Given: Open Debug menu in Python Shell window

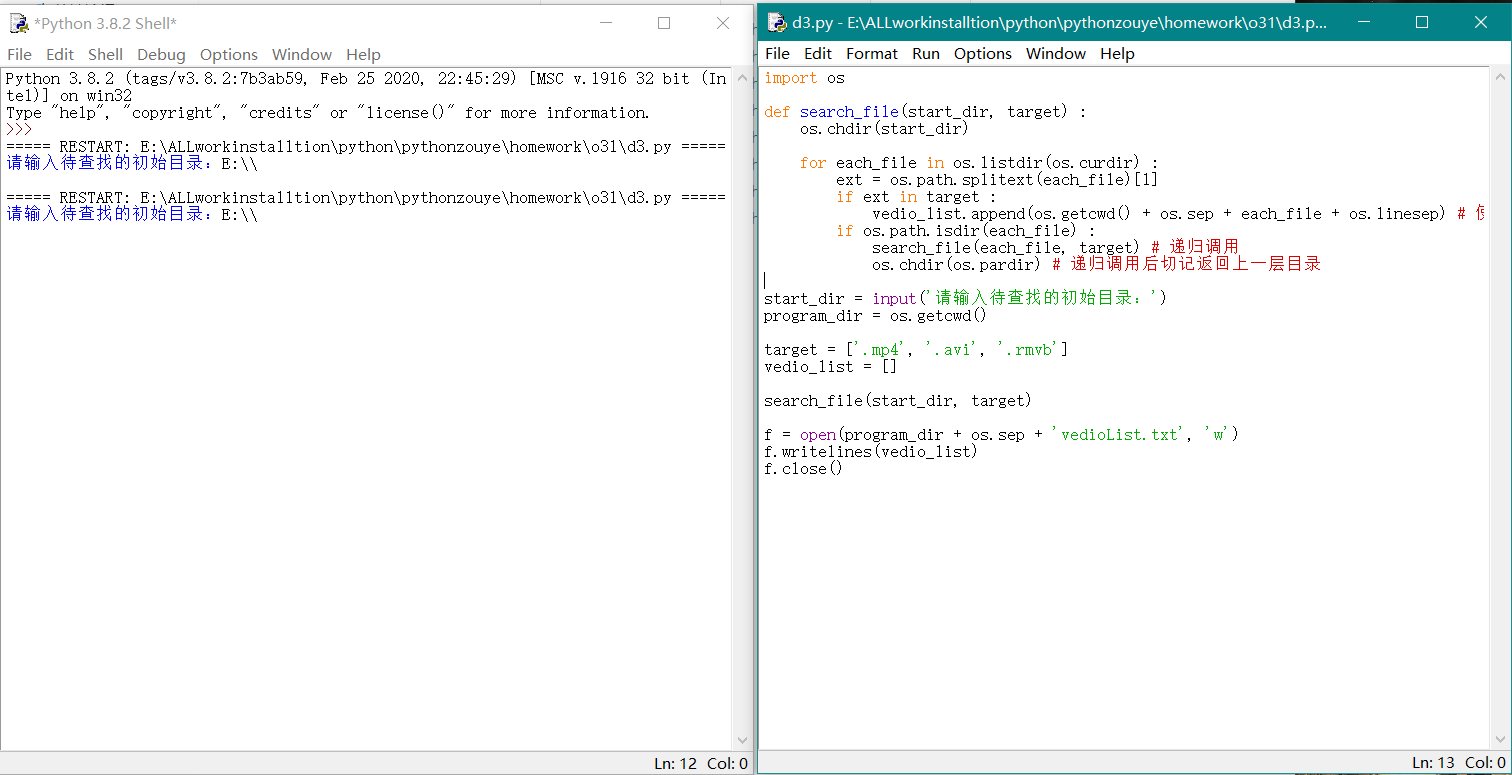Looking at the screenshot, I should tap(161, 54).
